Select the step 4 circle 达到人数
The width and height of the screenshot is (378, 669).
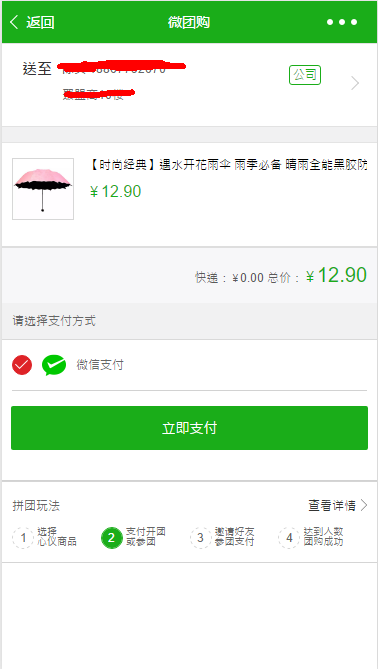click(x=289, y=538)
